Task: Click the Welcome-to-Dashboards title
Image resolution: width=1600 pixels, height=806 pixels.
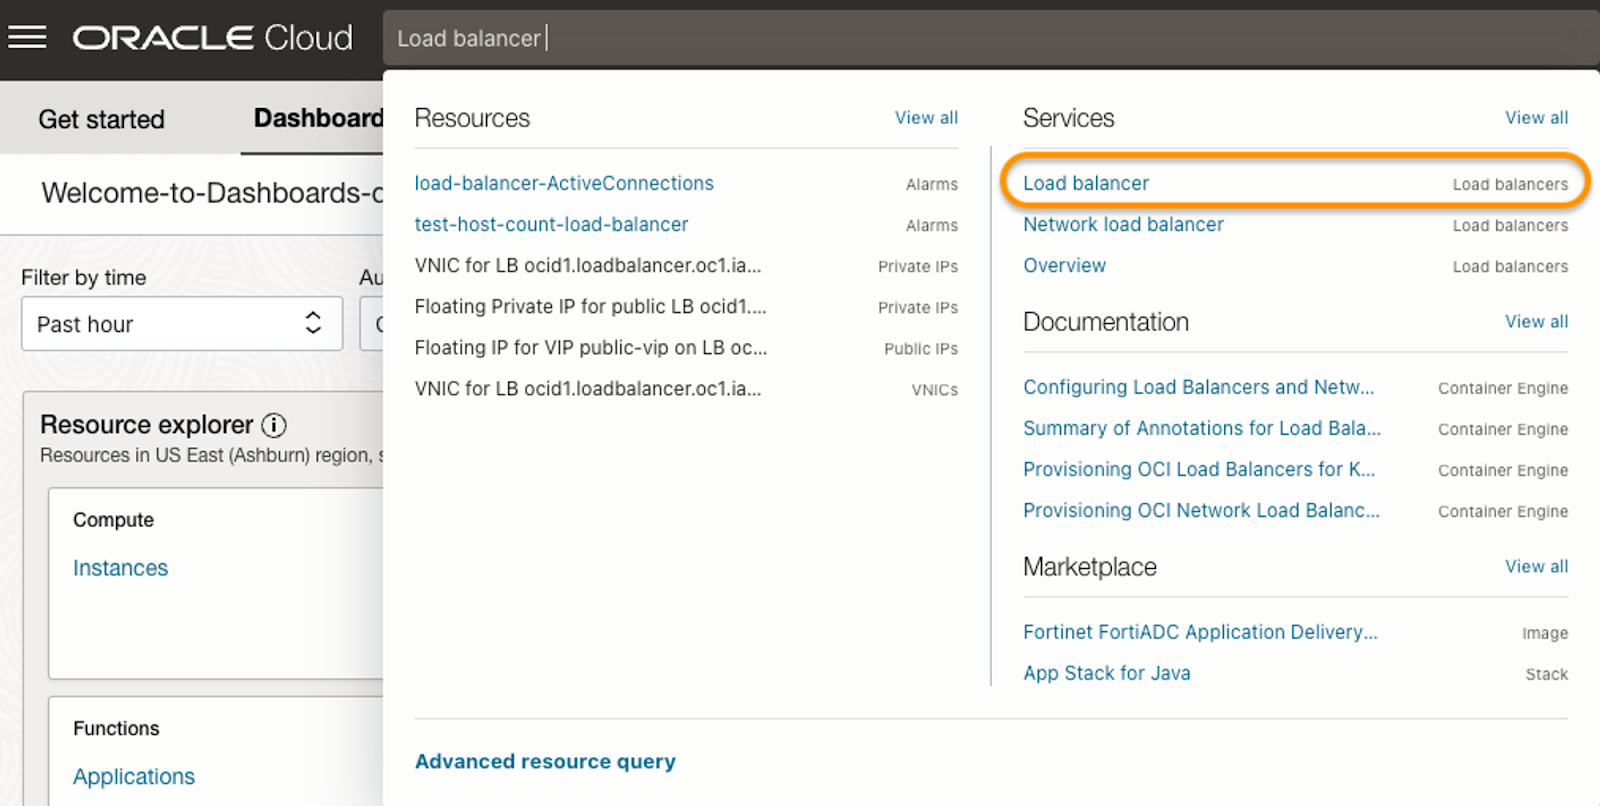Action: coord(212,193)
